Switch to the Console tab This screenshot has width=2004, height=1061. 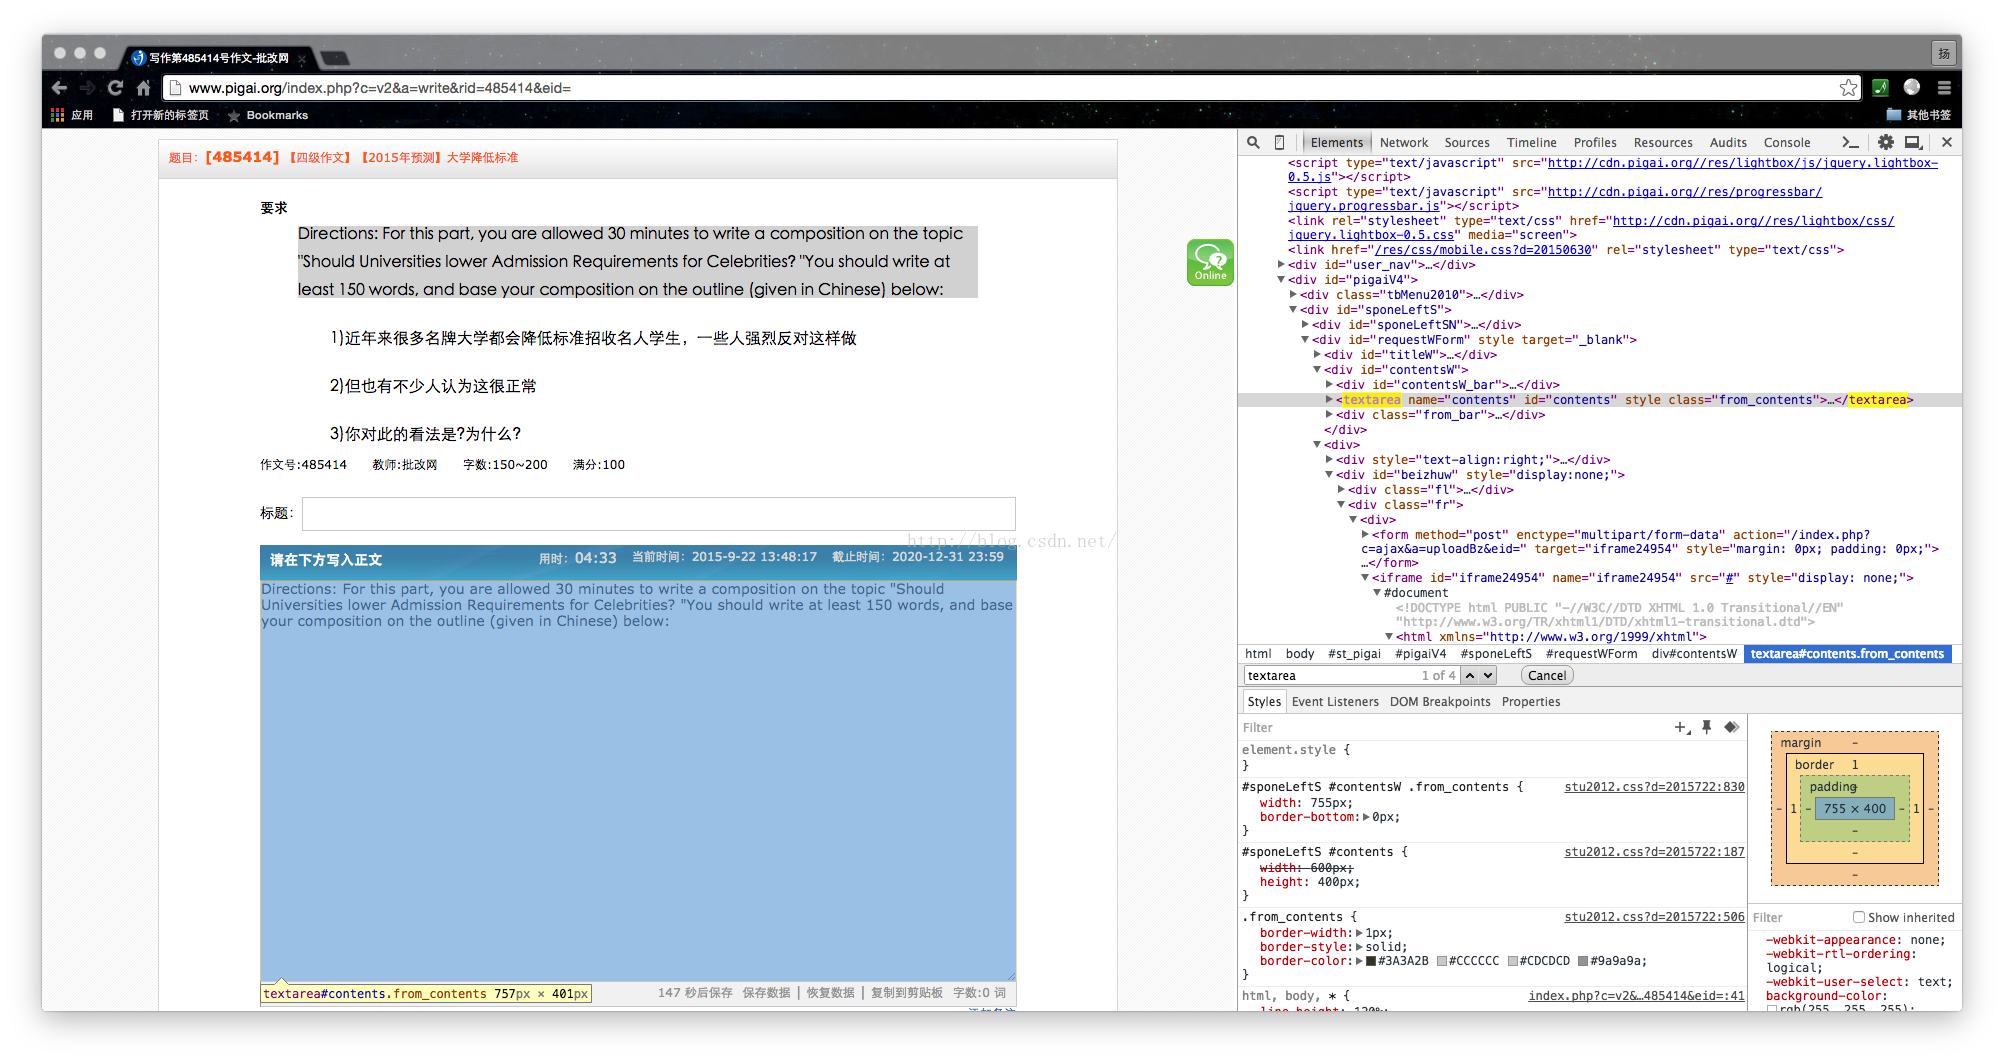point(1787,143)
